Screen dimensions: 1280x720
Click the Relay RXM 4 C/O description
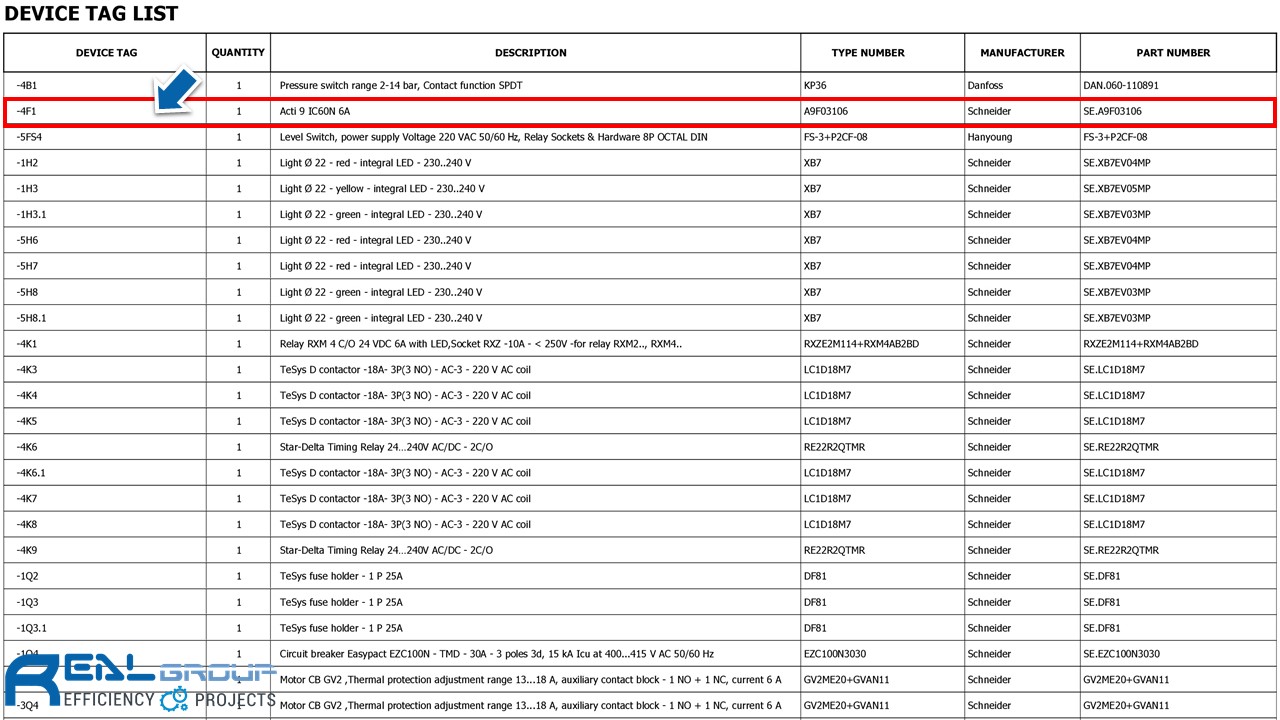pos(481,344)
